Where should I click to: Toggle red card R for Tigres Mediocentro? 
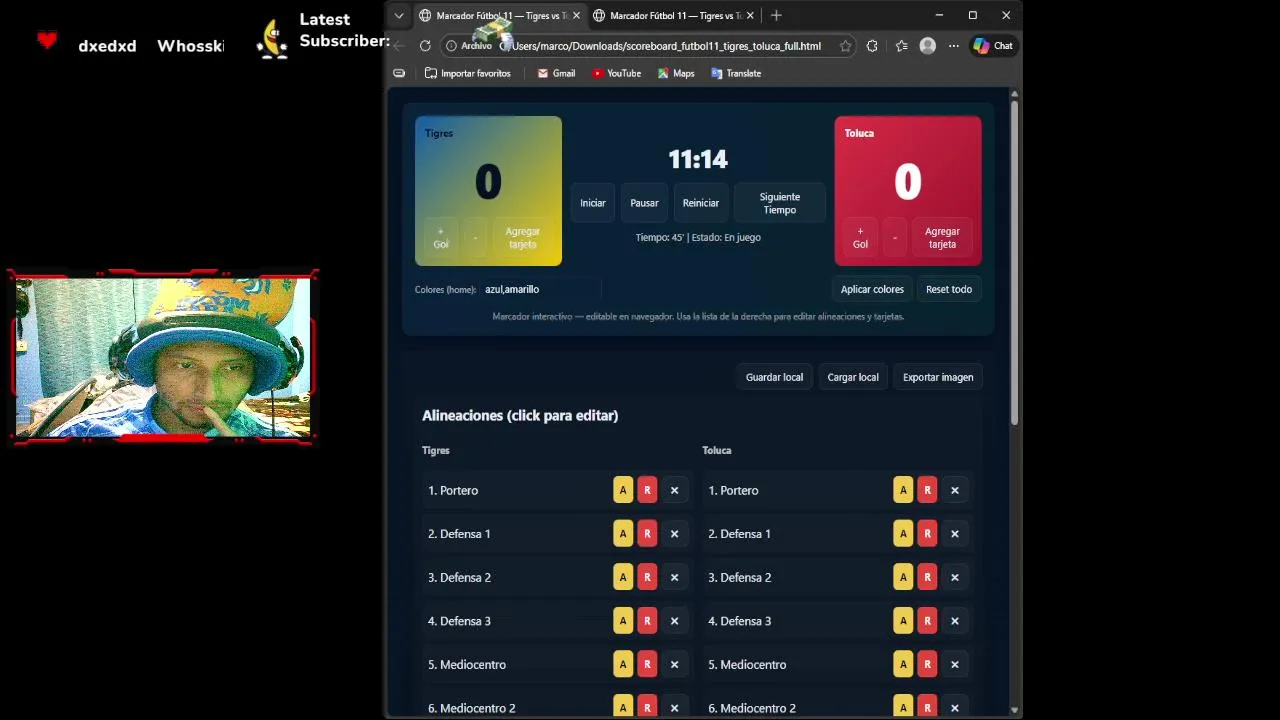coord(647,664)
